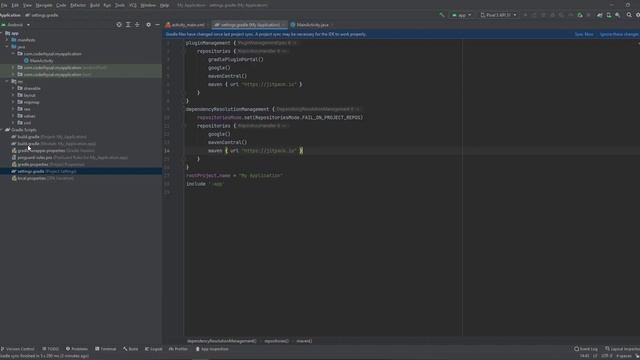
Task: Collapse the res folder
Action: (x=7, y=81)
